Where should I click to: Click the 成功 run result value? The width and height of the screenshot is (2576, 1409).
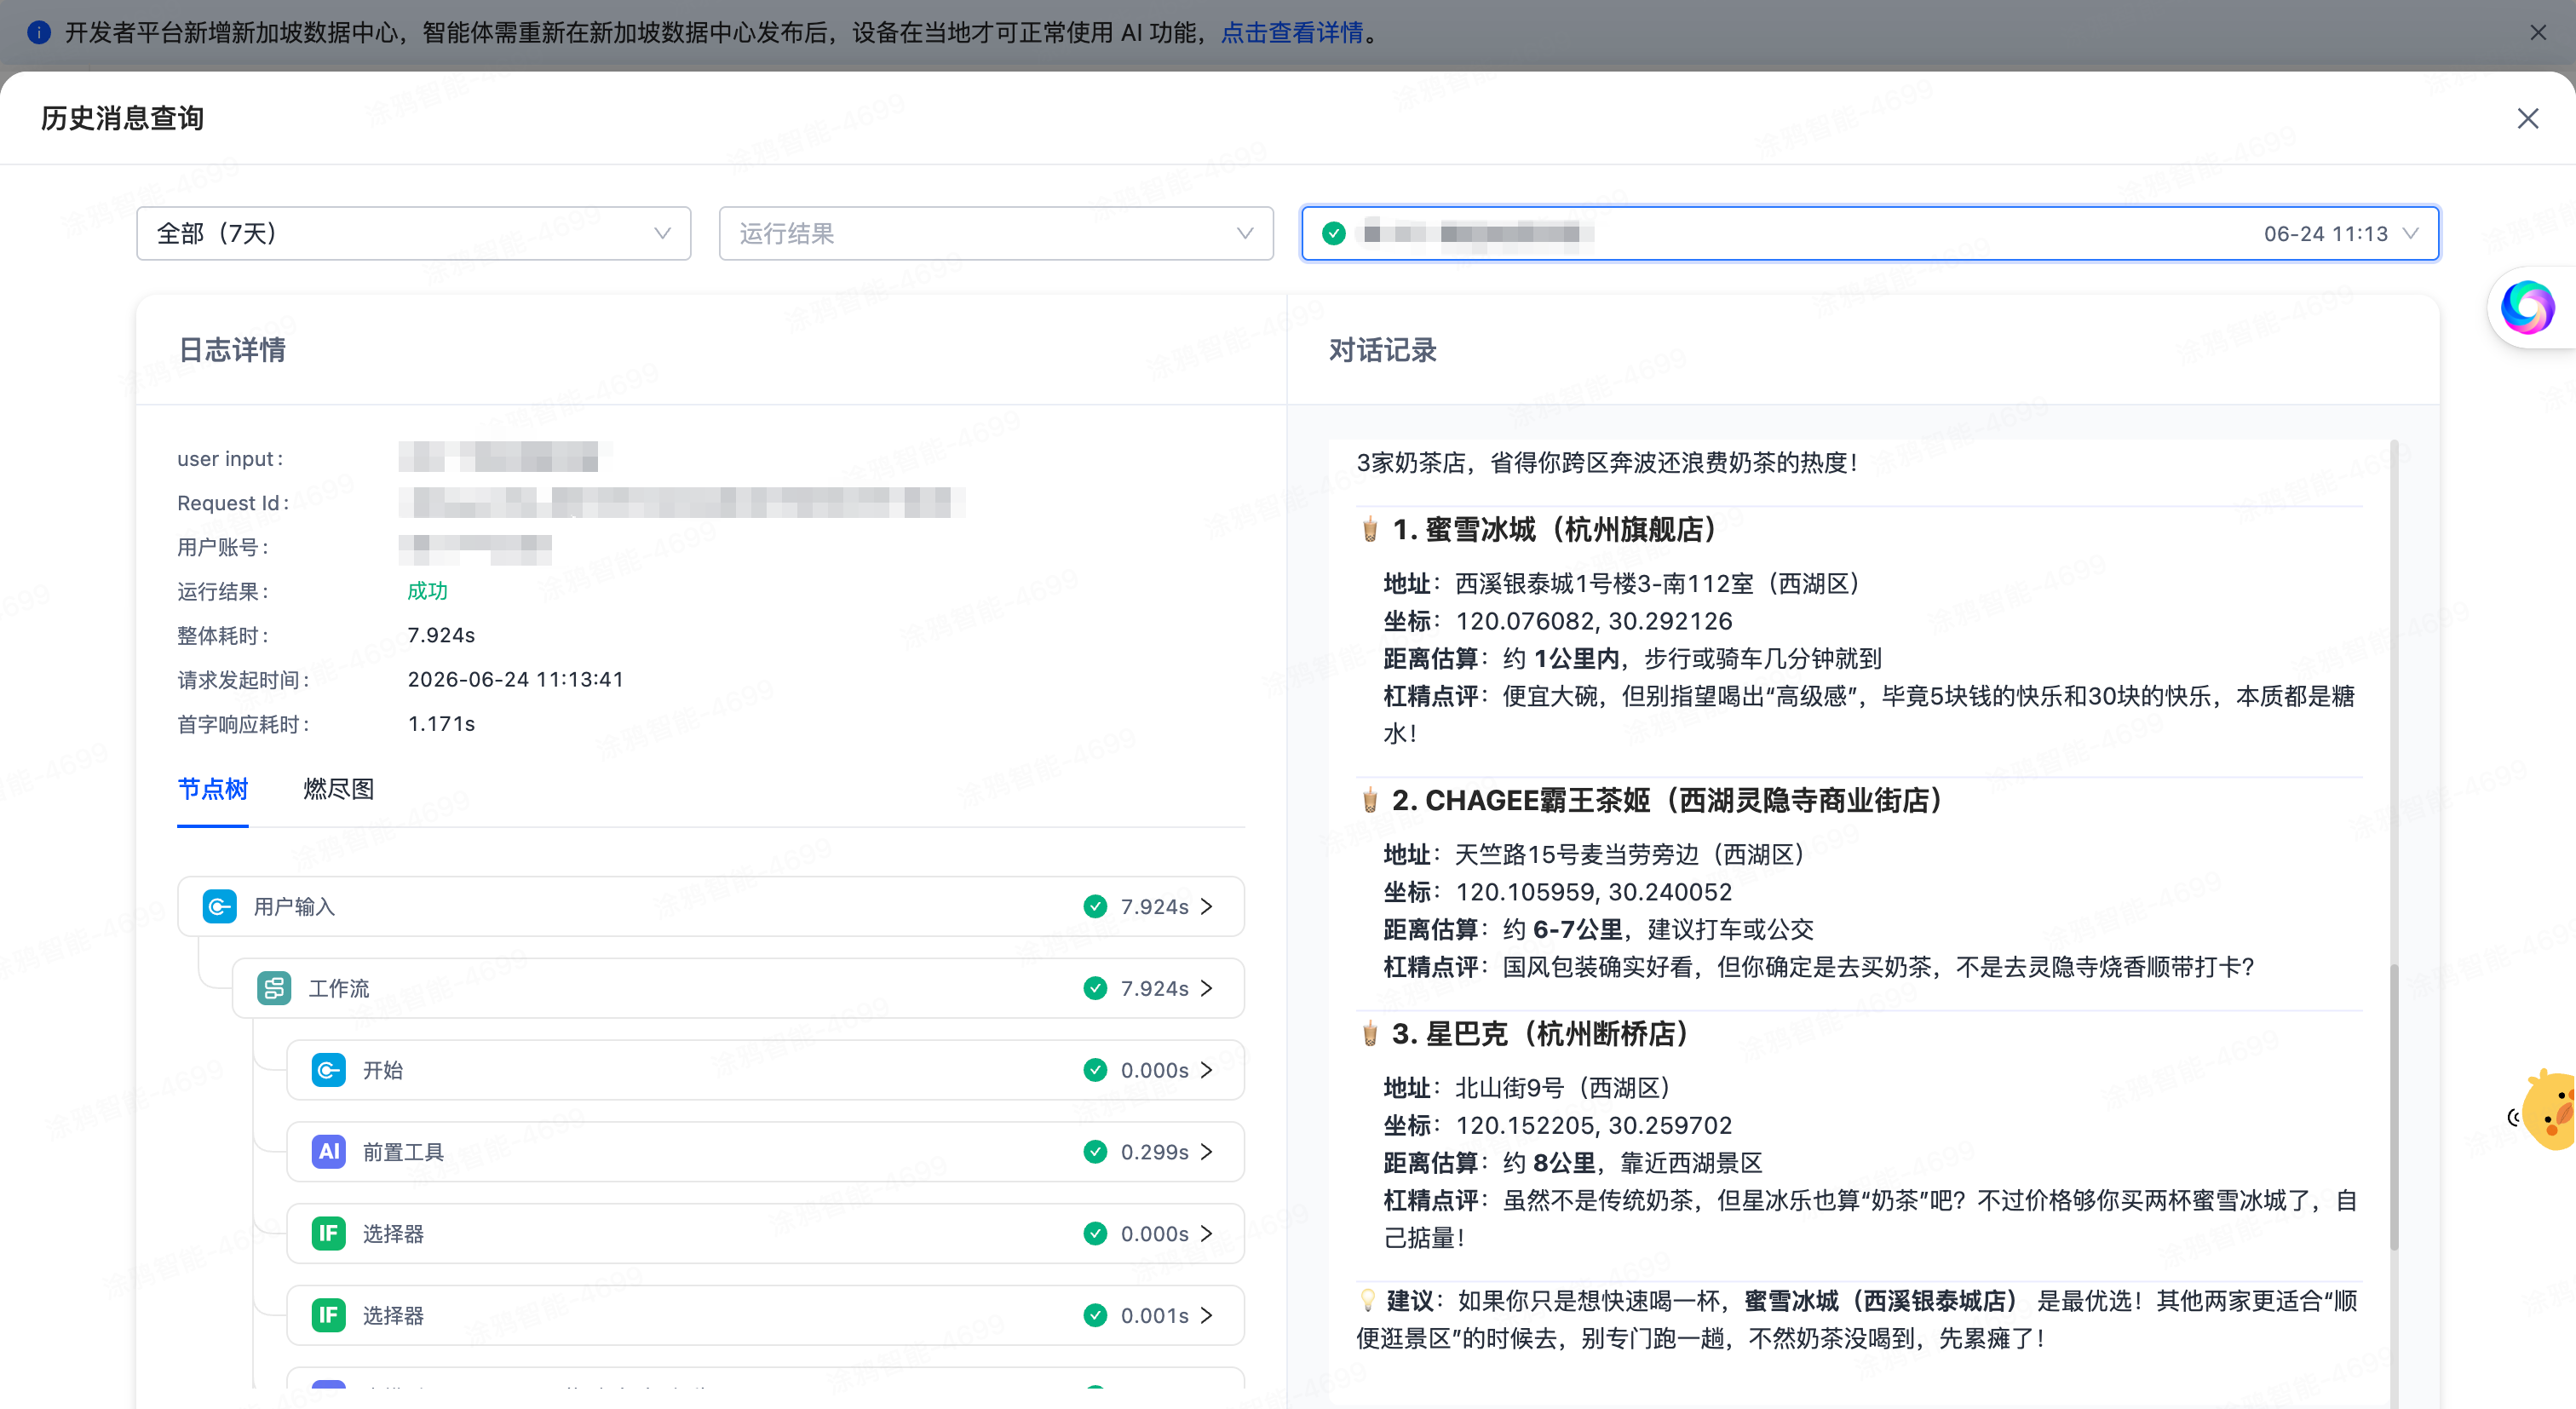(x=427, y=591)
